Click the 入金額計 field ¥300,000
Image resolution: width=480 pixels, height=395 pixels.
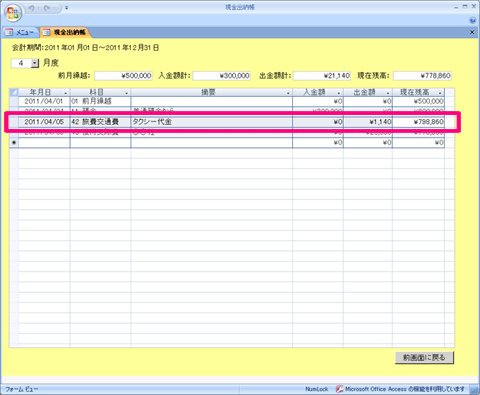tap(222, 76)
